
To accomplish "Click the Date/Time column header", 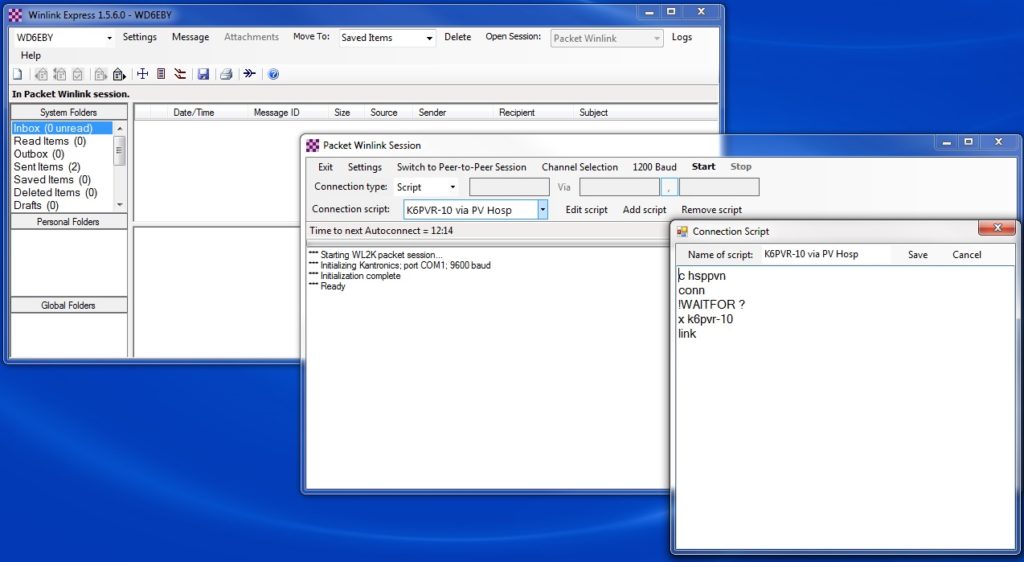I will [x=194, y=112].
